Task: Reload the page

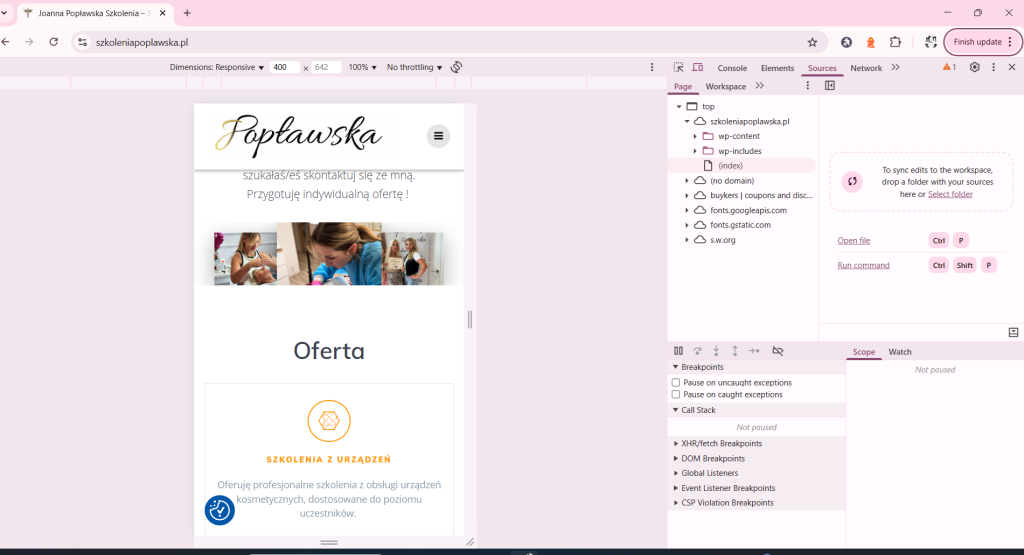Action: coord(54,42)
